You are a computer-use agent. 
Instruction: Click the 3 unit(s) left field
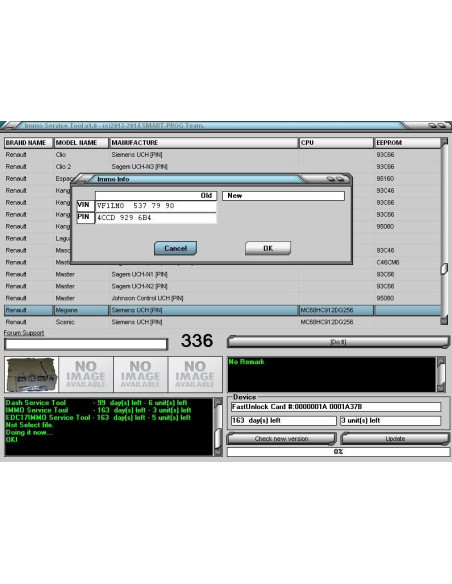click(391, 421)
